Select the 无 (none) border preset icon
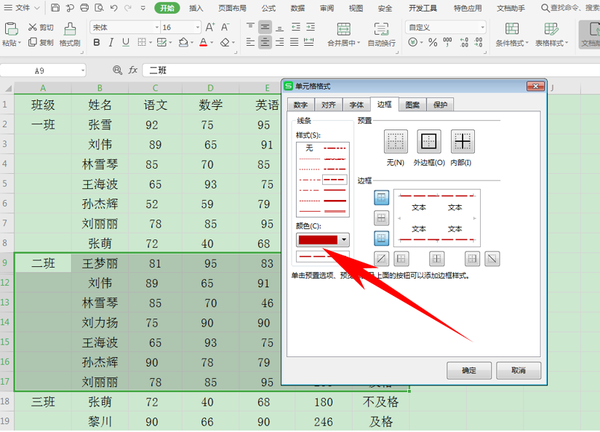This screenshot has width=600, height=432. click(x=396, y=143)
